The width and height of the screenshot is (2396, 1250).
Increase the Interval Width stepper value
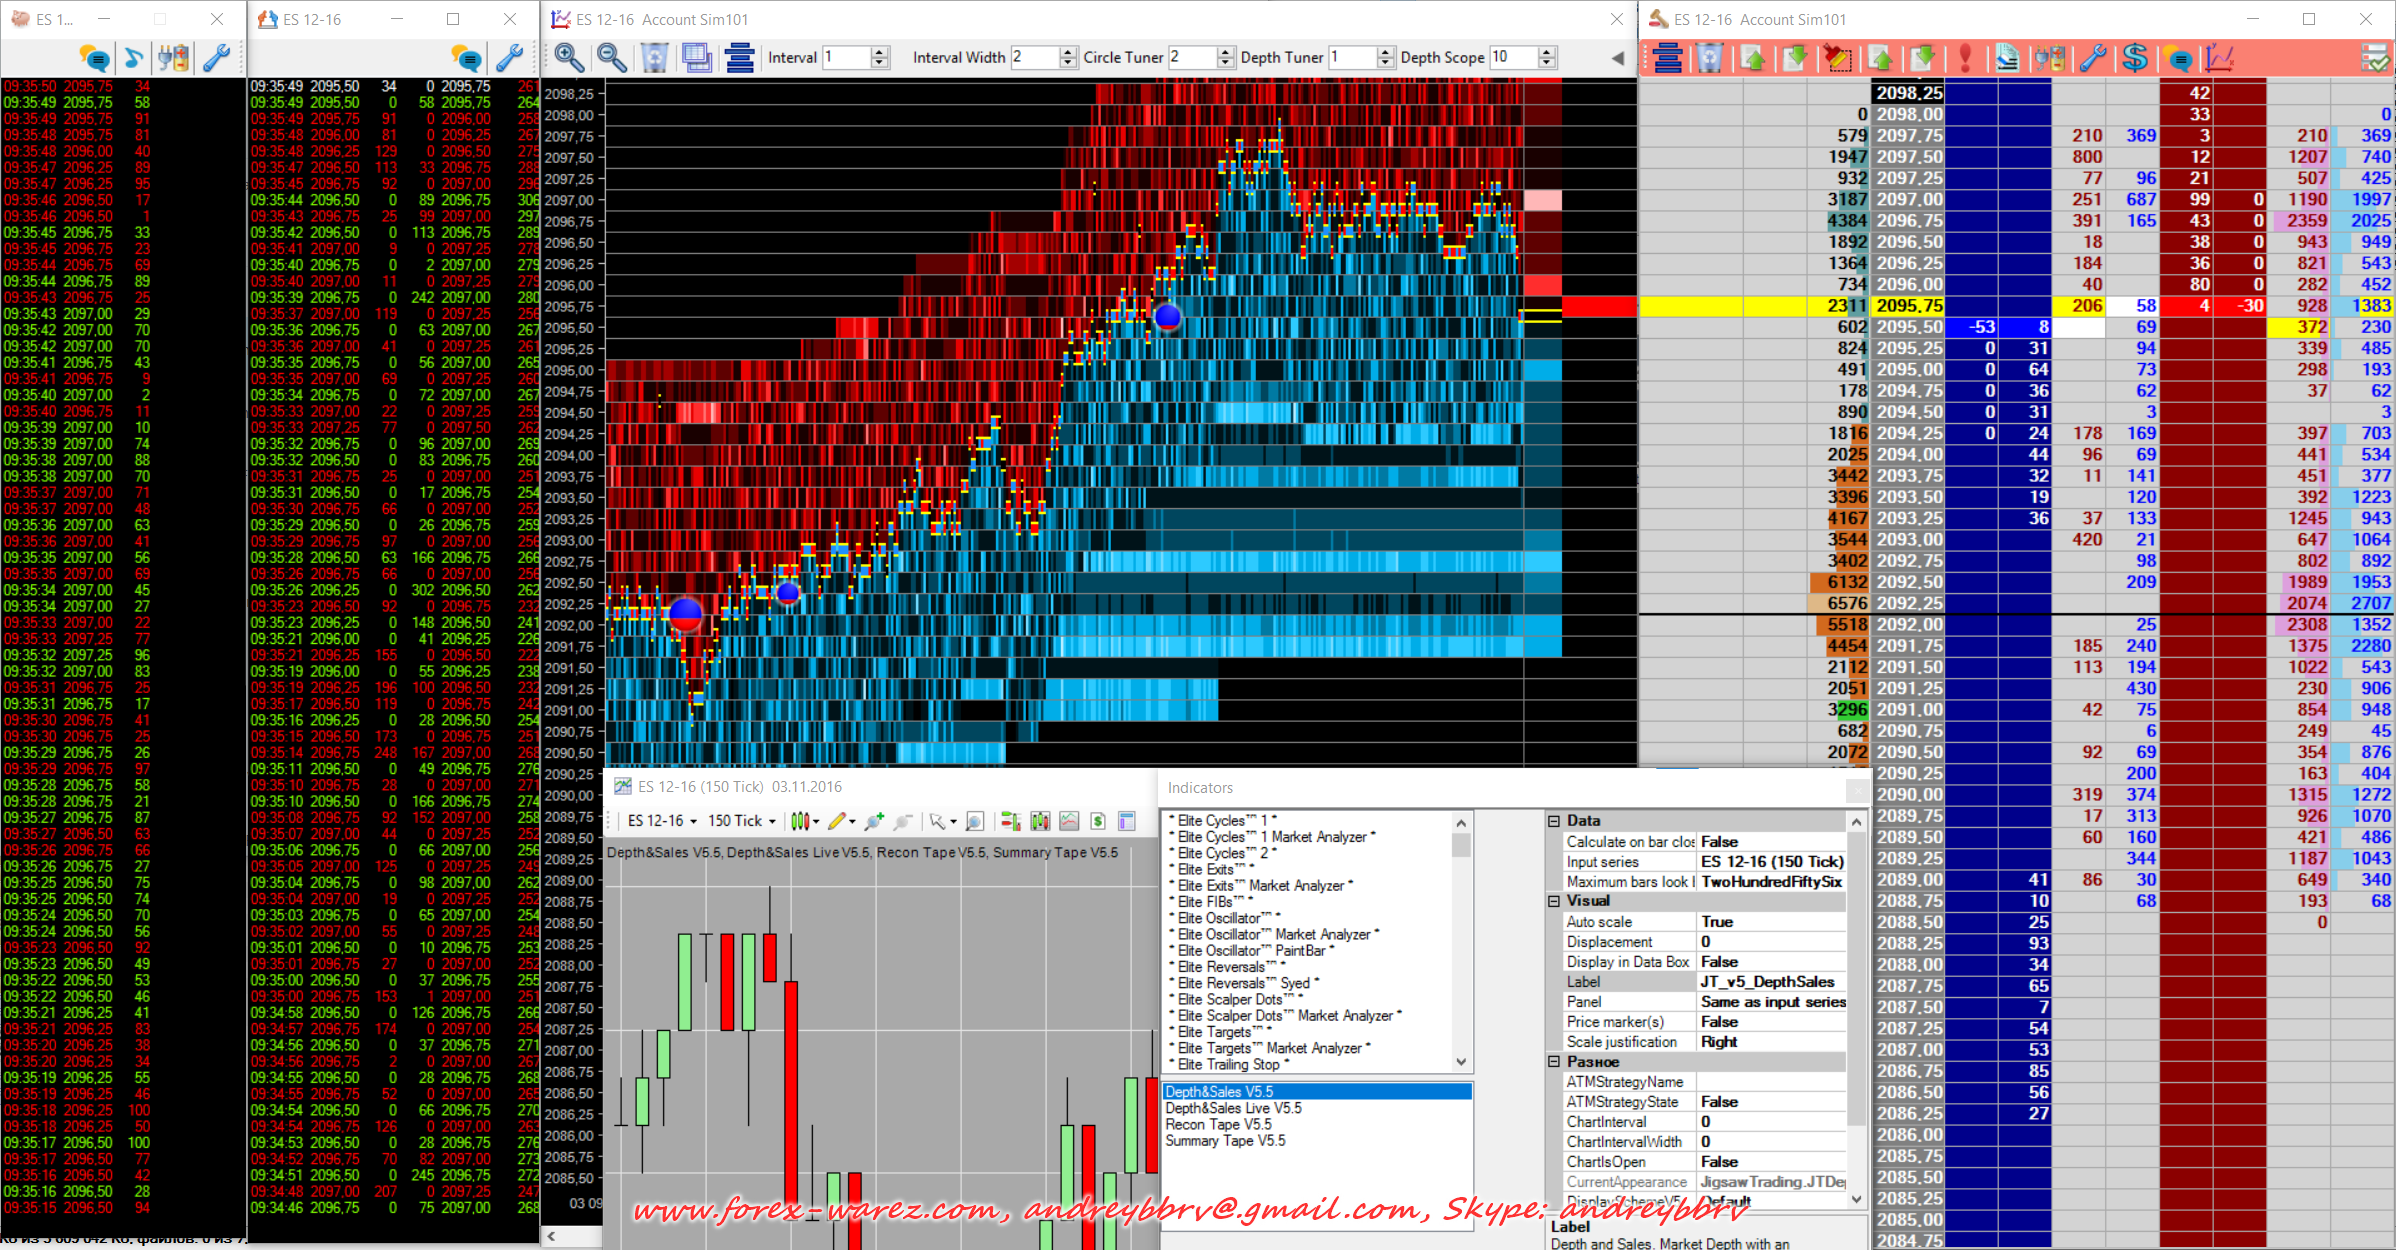(1068, 52)
